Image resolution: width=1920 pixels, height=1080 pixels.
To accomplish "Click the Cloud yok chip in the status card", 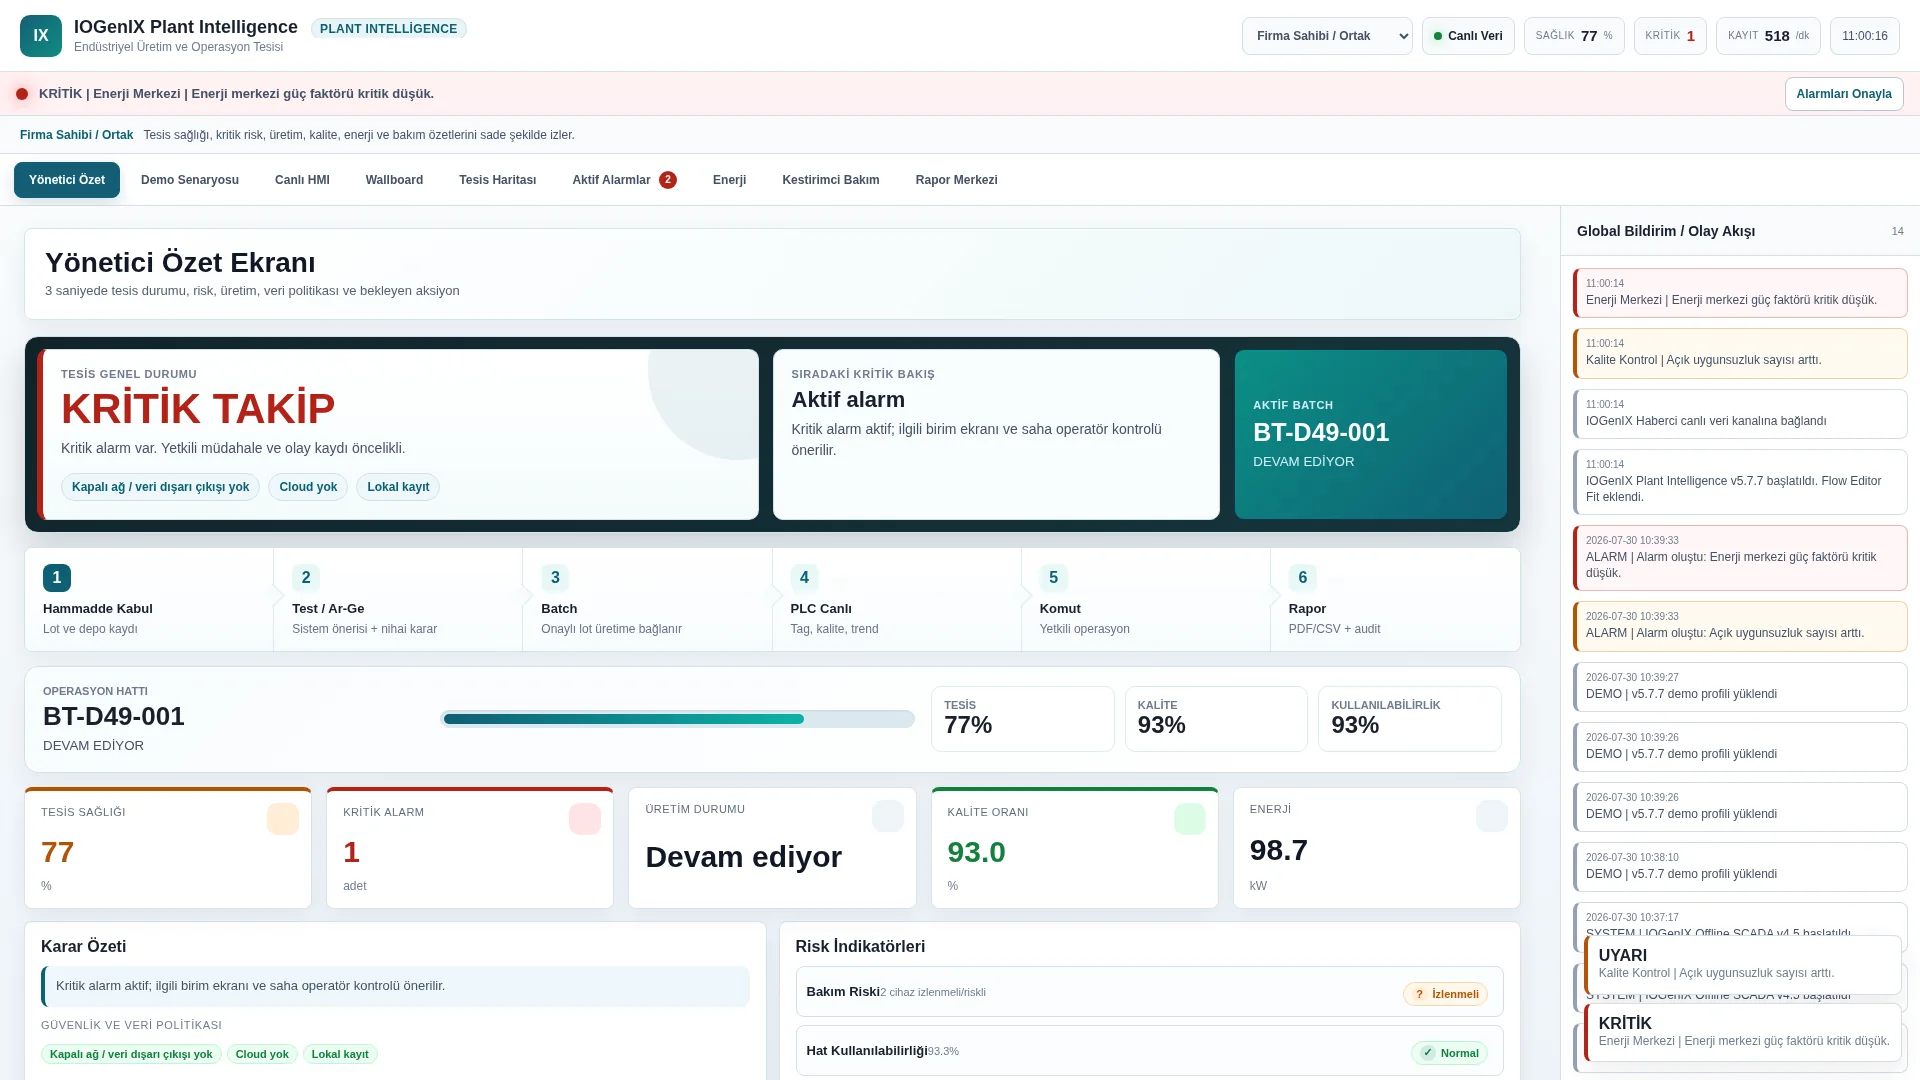I will (308, 487).
